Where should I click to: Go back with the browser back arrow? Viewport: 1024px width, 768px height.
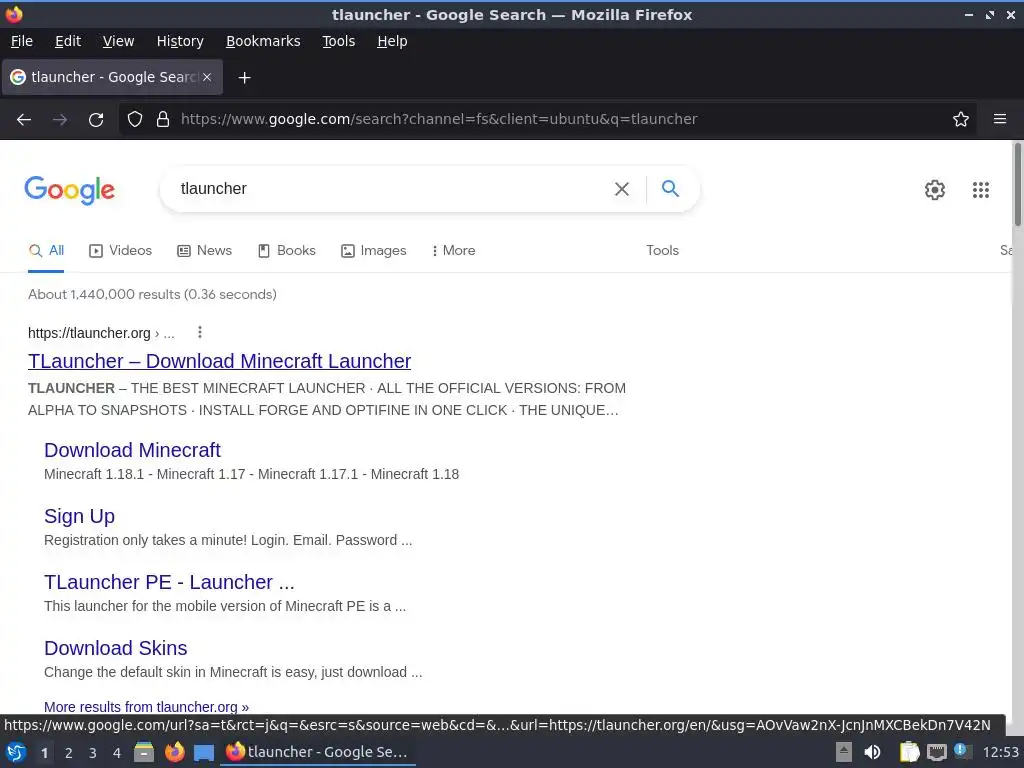tap(24, 120)
